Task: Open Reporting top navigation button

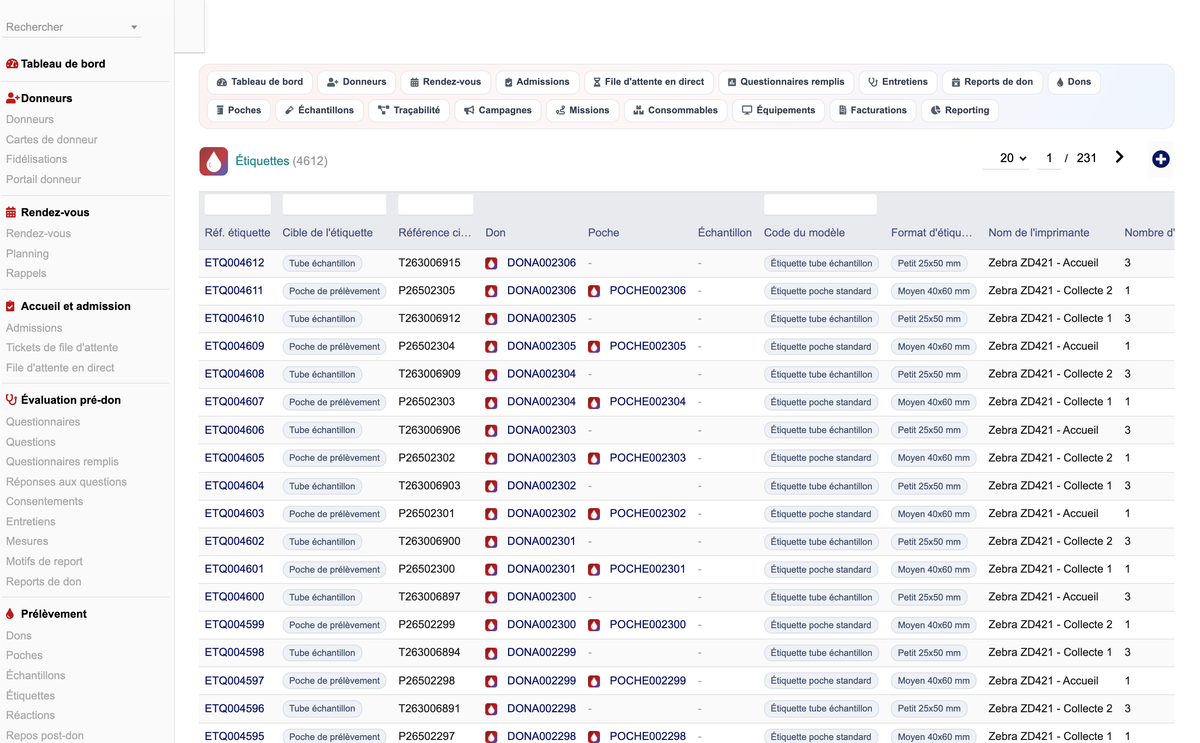Action: [960, 110]
